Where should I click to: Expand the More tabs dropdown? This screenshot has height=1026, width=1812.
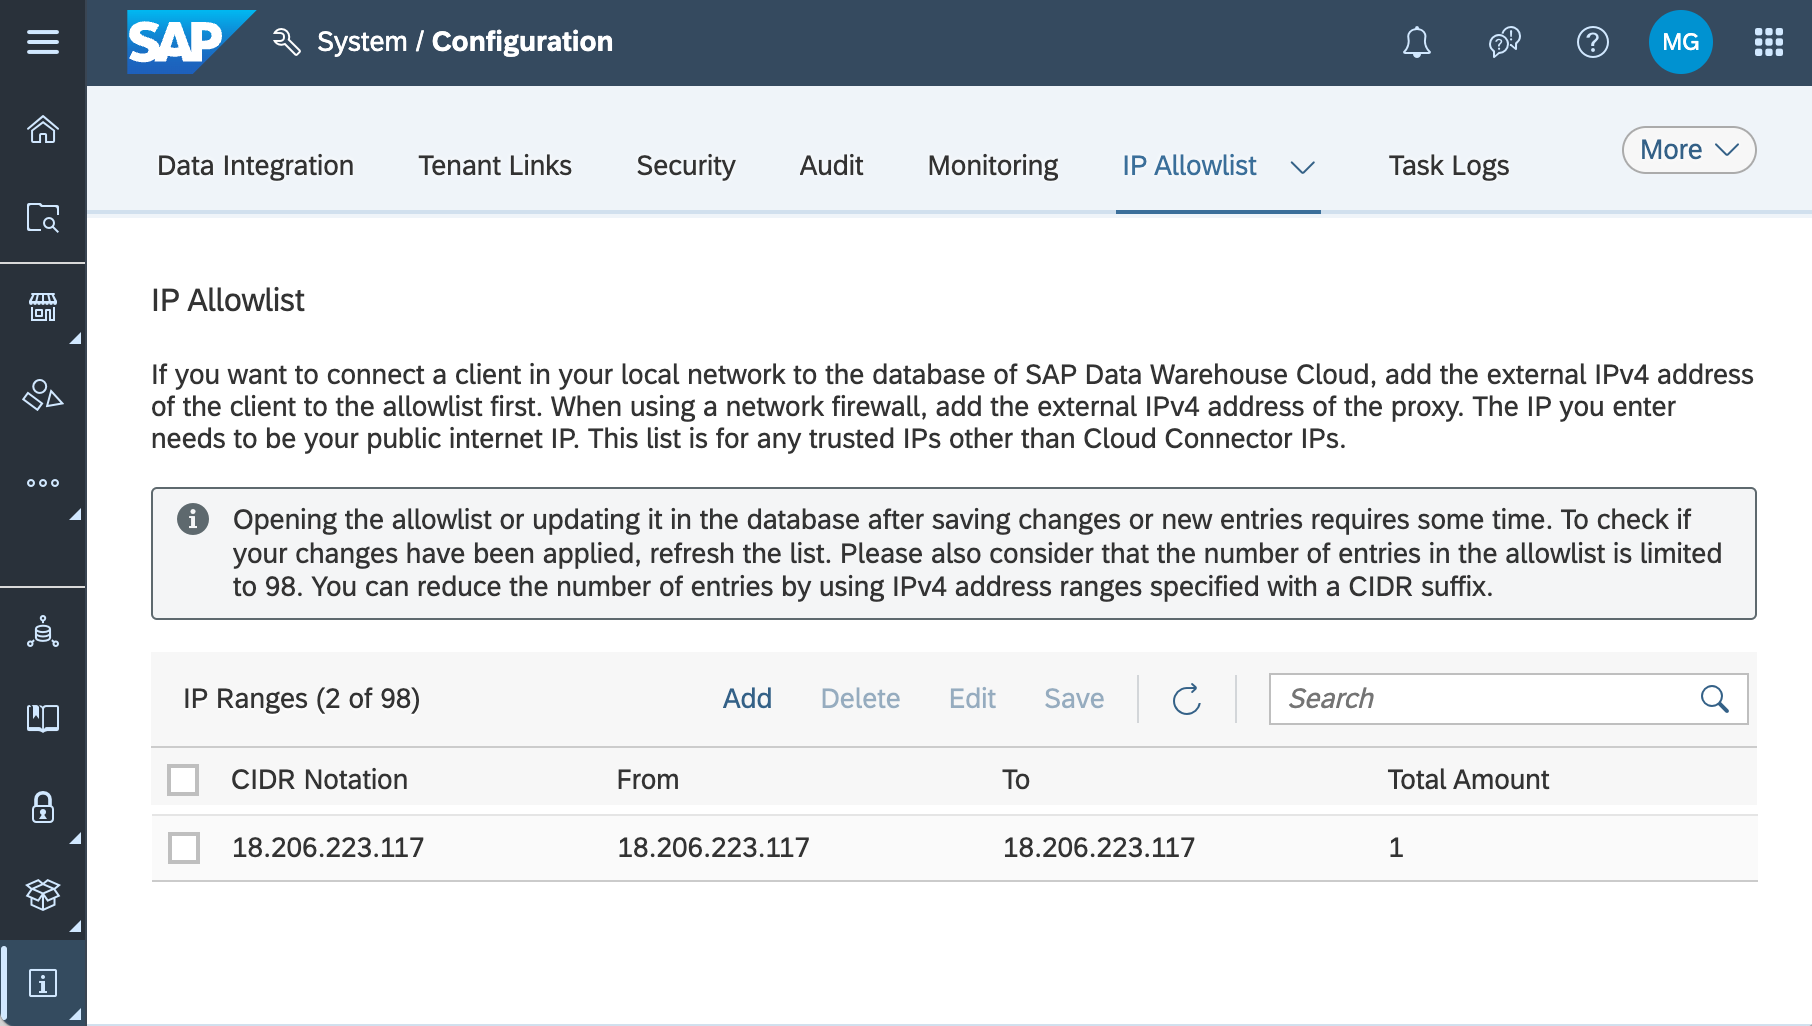(1688, 150)
